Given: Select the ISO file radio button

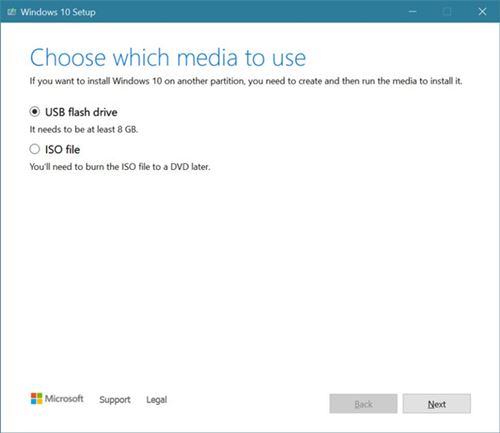Looking at the screenshot, I should [x=35, y=149].
